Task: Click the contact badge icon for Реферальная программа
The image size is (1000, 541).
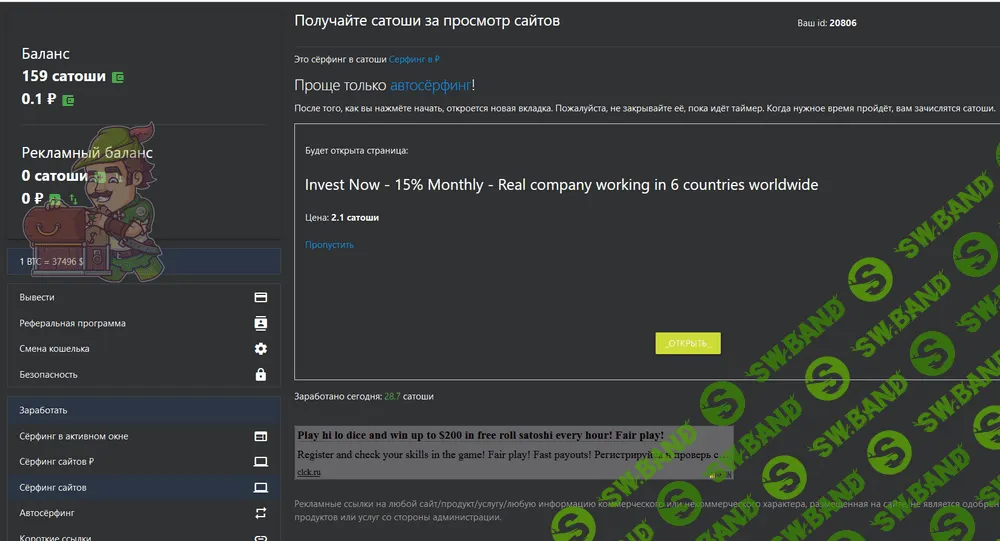Action: click(260, 323)
